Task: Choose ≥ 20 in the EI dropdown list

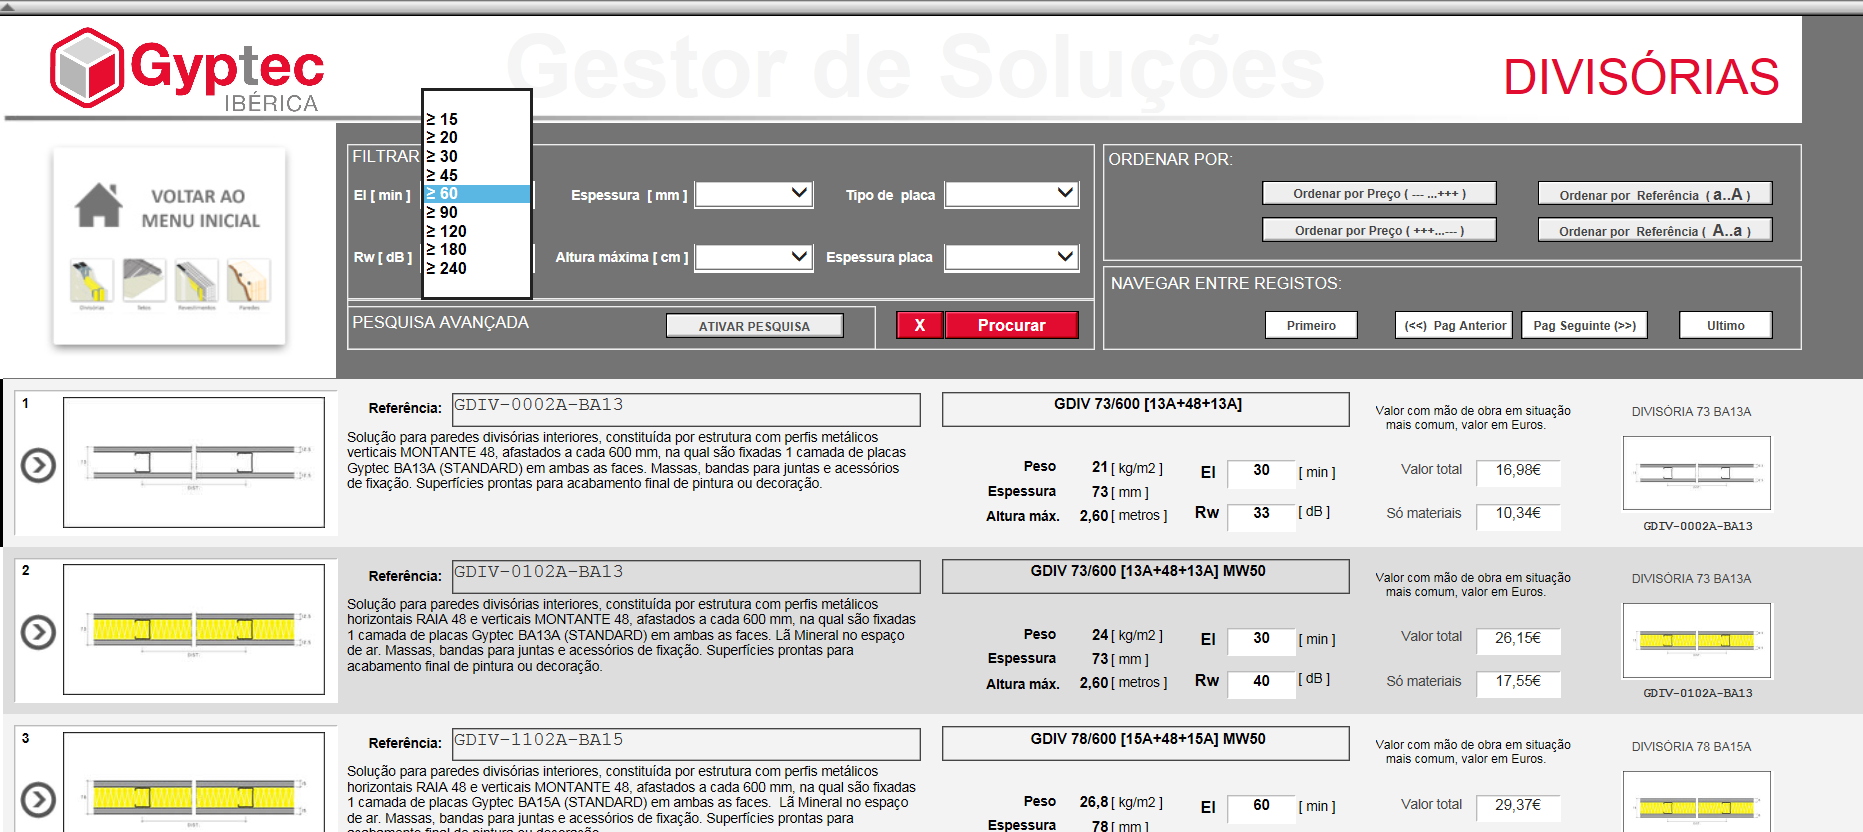Action: [x=477, y=137]
